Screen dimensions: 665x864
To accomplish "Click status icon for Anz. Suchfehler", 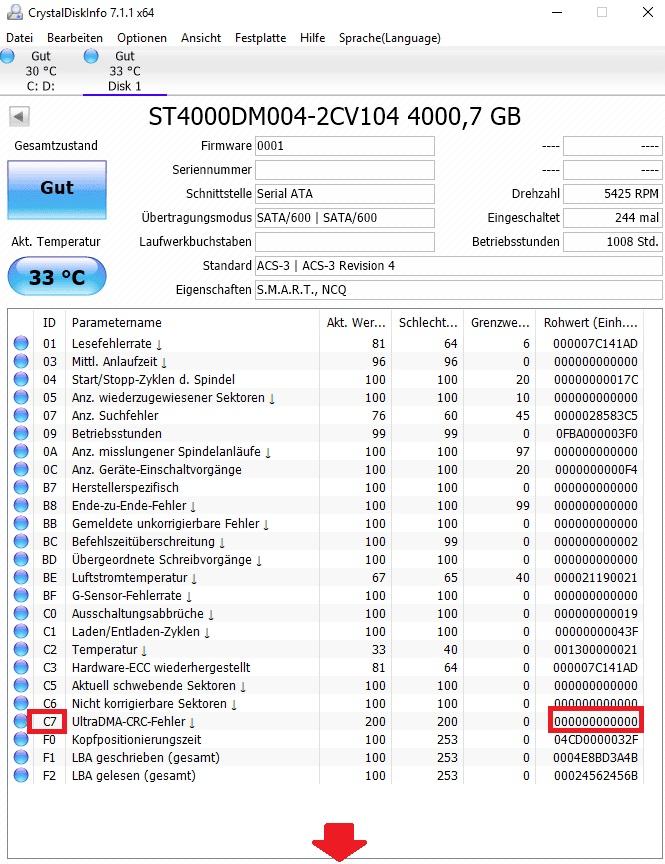I will tap(21, 415).
